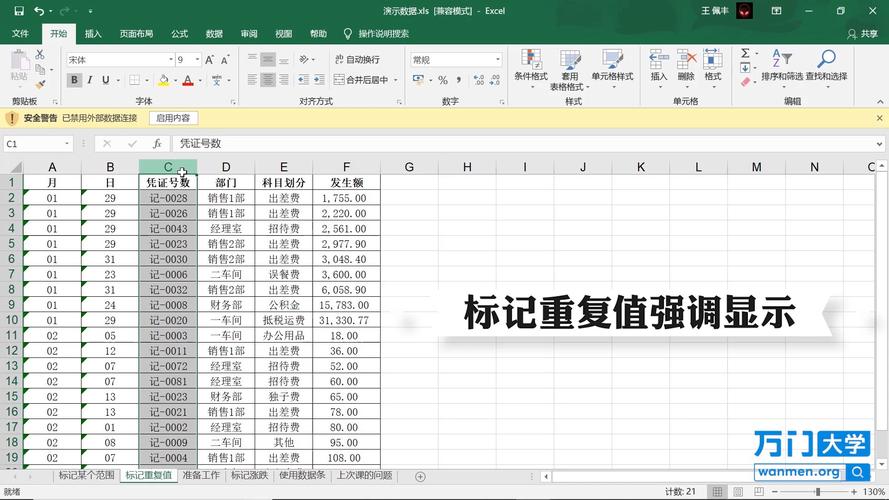The width and height of the screenshot is (889, 500).
Task: Select the 使用数据条 sheet tab
Action: pos(302,476)
